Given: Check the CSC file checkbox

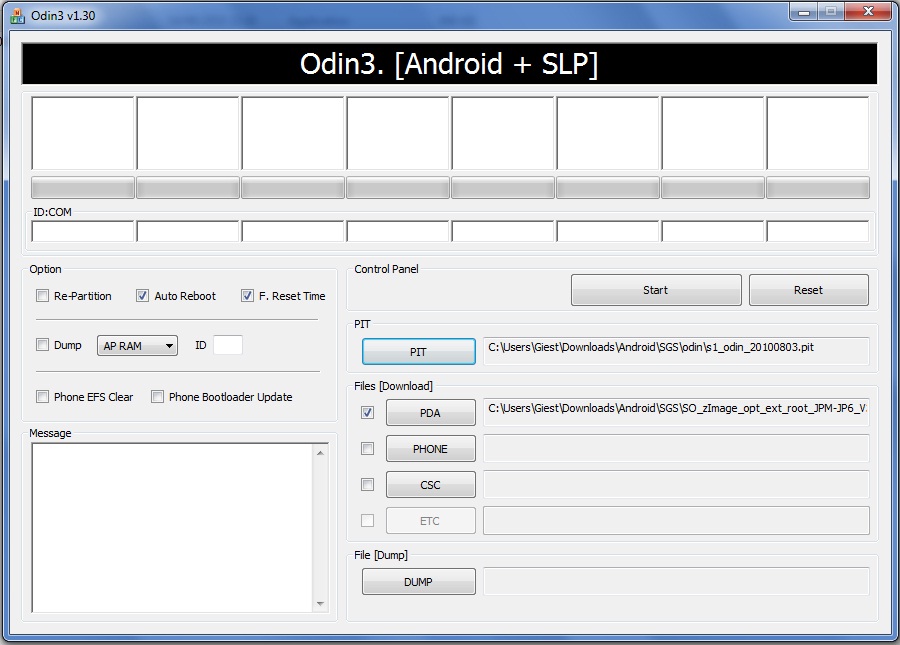Looking at the screenshot, I should [x=367, y=485].
